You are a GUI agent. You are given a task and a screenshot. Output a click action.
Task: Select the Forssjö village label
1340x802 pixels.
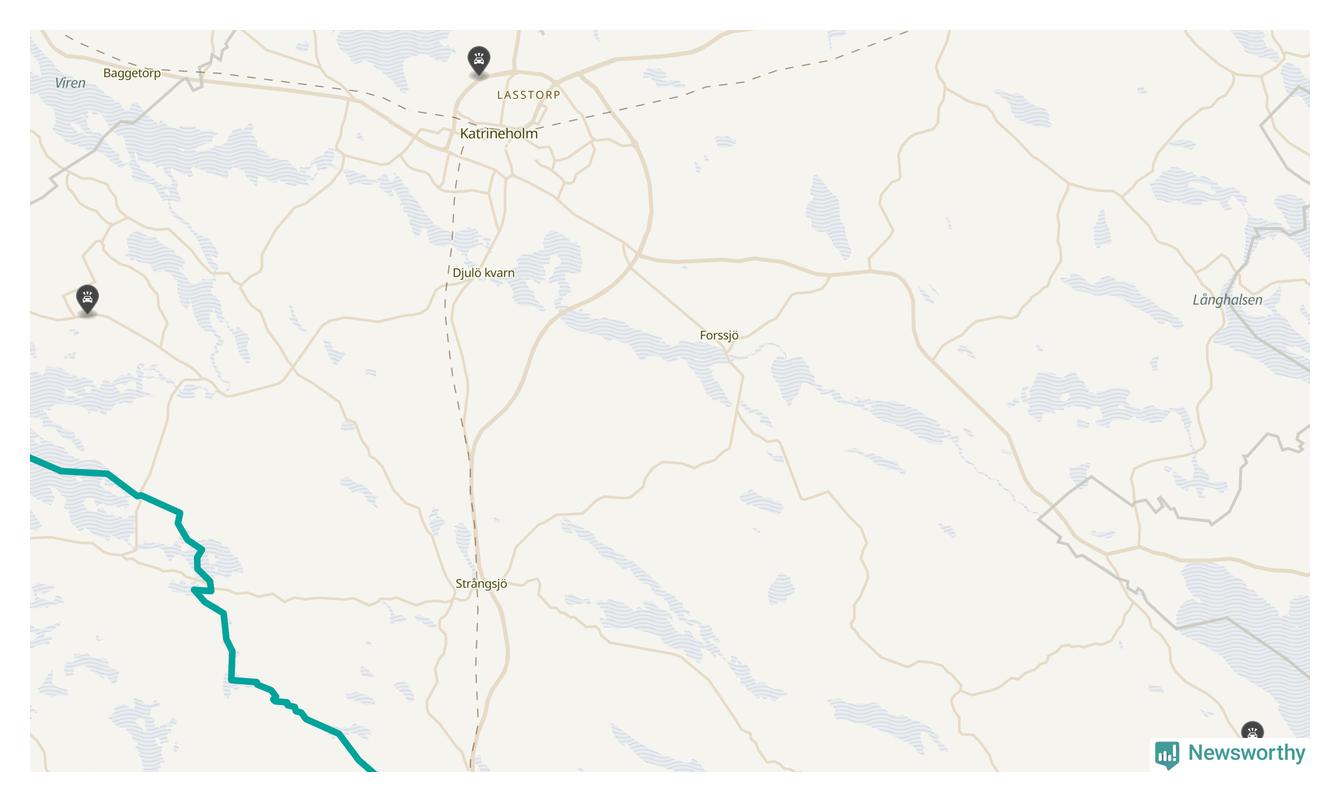click(719, 335)
